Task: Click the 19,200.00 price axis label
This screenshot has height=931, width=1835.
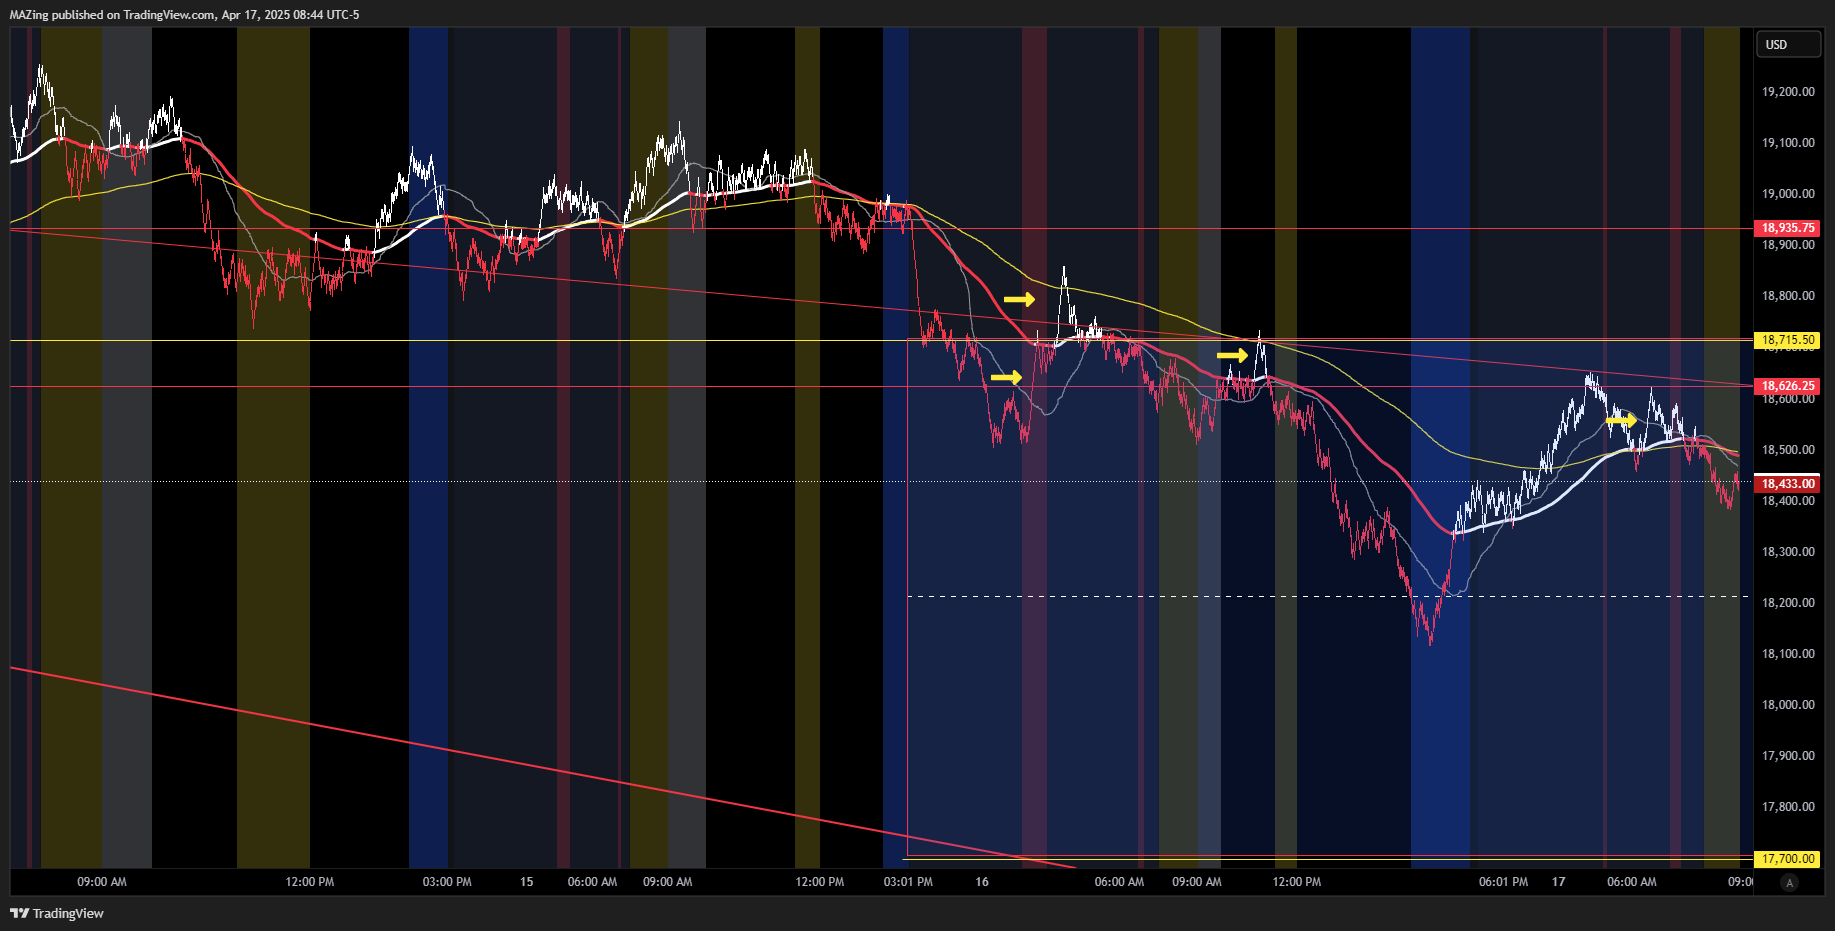Action: [1788, 92]
